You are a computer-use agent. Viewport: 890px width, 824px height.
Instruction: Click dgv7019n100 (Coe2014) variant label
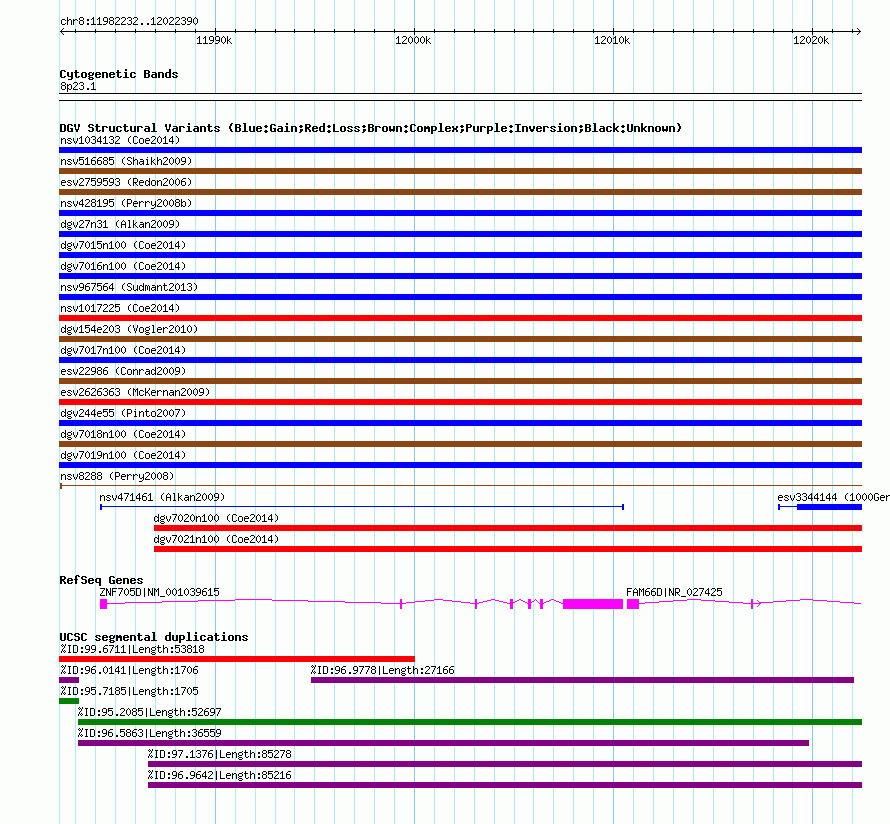[x=123, y=455]
